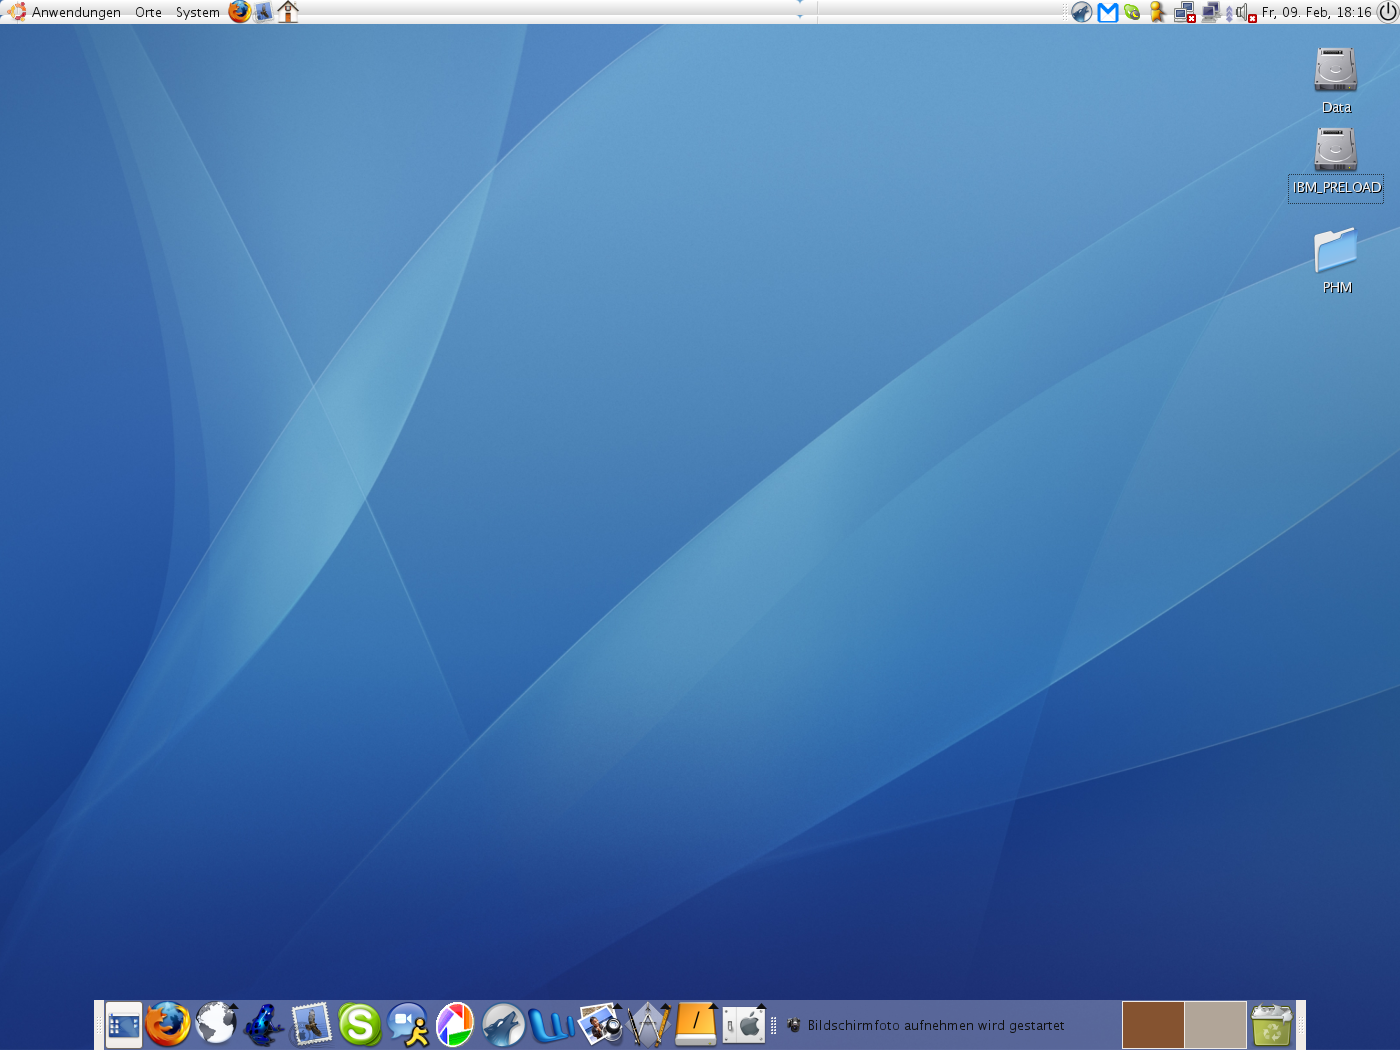The width and height of the screenshot is (1400, 1050).
Task: Open the blue W word processor icon
Action: pyautogui.click(x=551, y=1025)
